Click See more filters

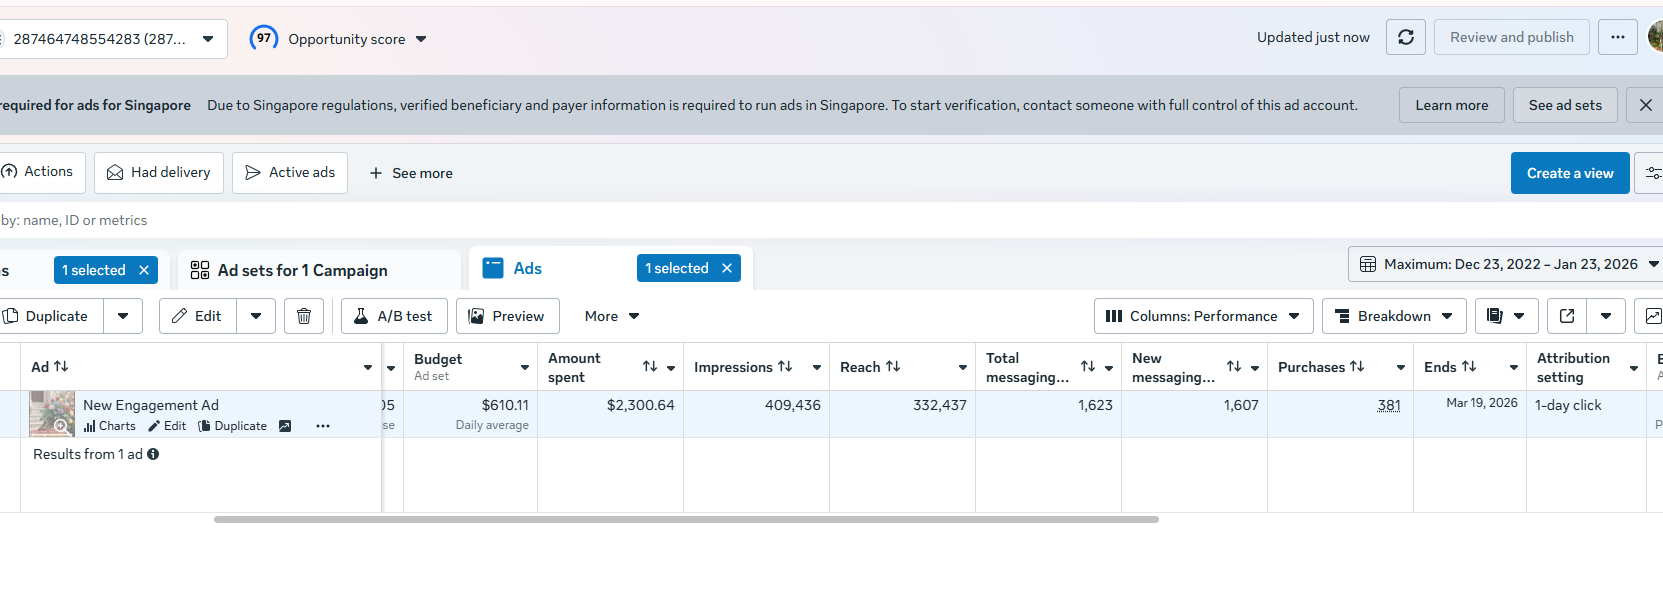411,173
